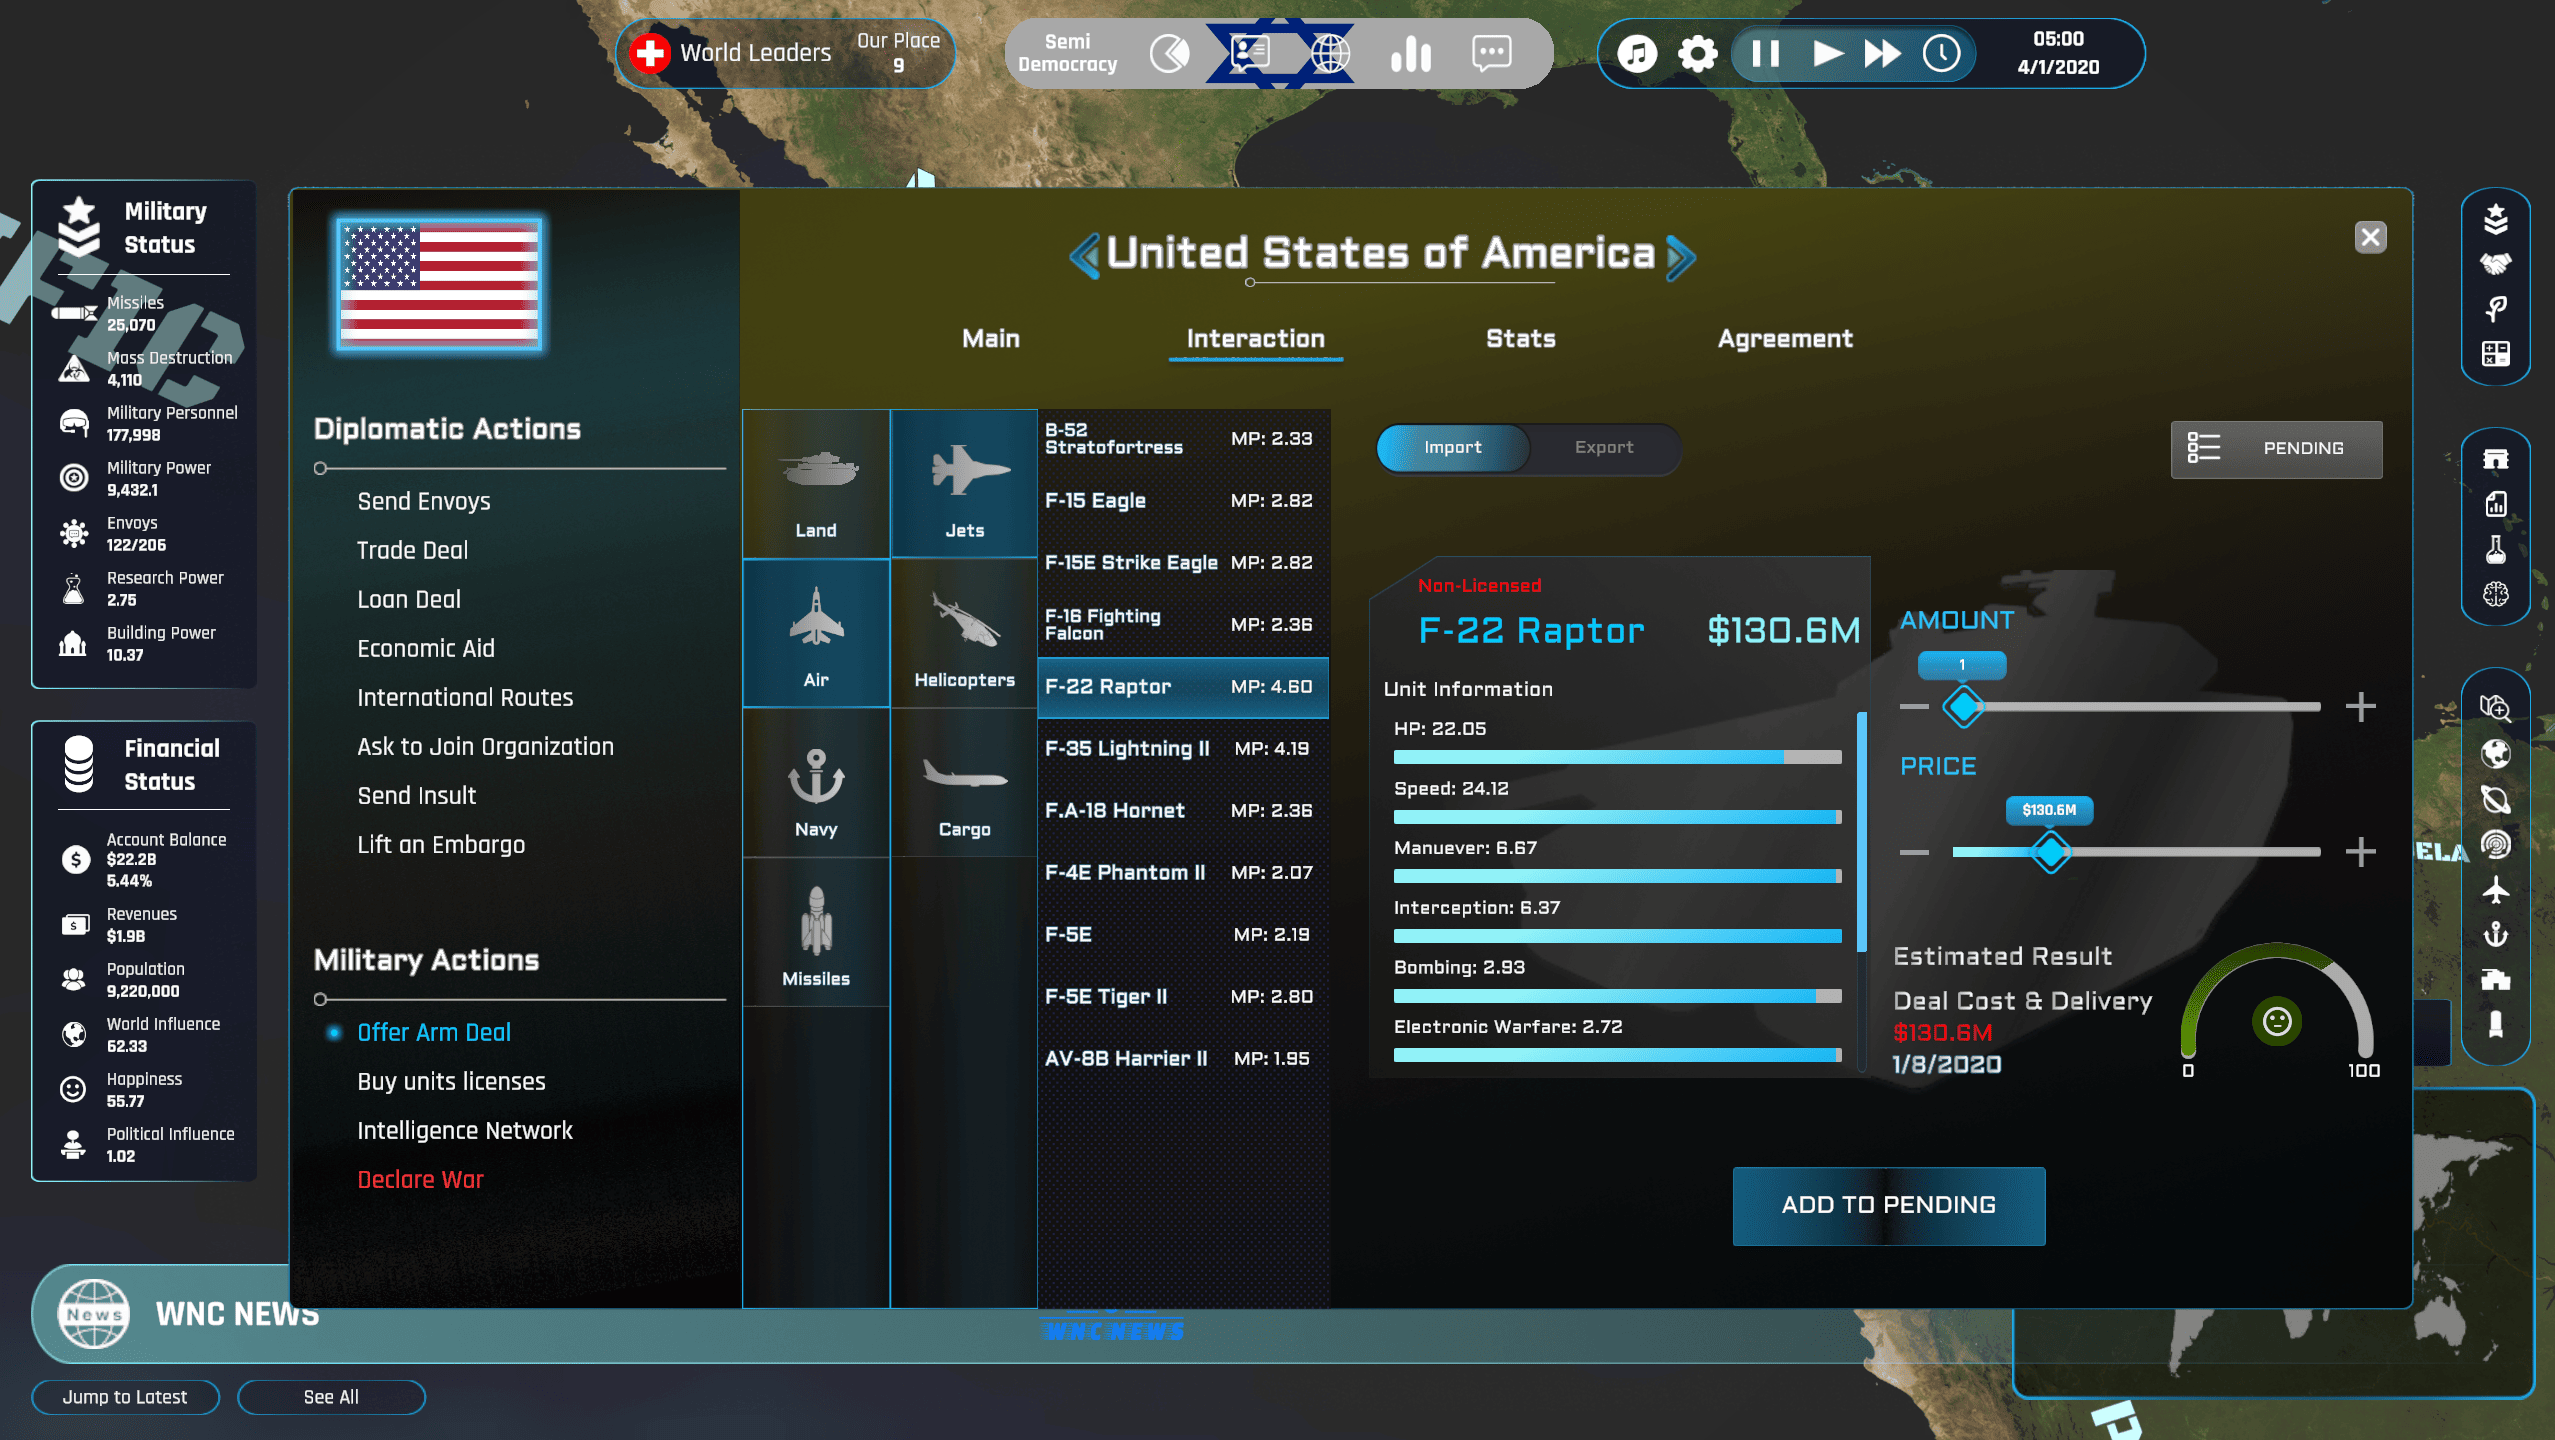Select F-35 Lightning II from list
The width and height of the screenshot is (2555, 1440).
click(1183, 749)
